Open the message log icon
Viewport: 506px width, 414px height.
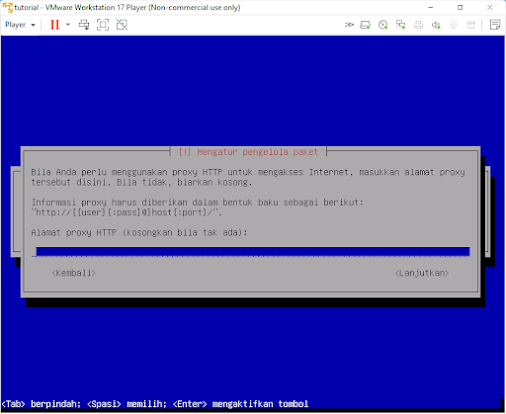[x=495, y=25]
